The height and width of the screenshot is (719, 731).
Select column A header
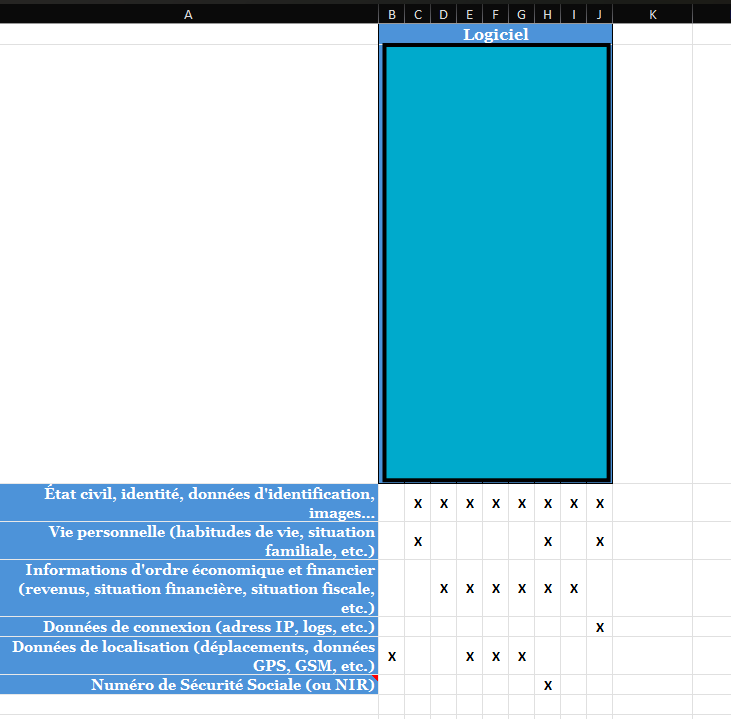point(189,14)
